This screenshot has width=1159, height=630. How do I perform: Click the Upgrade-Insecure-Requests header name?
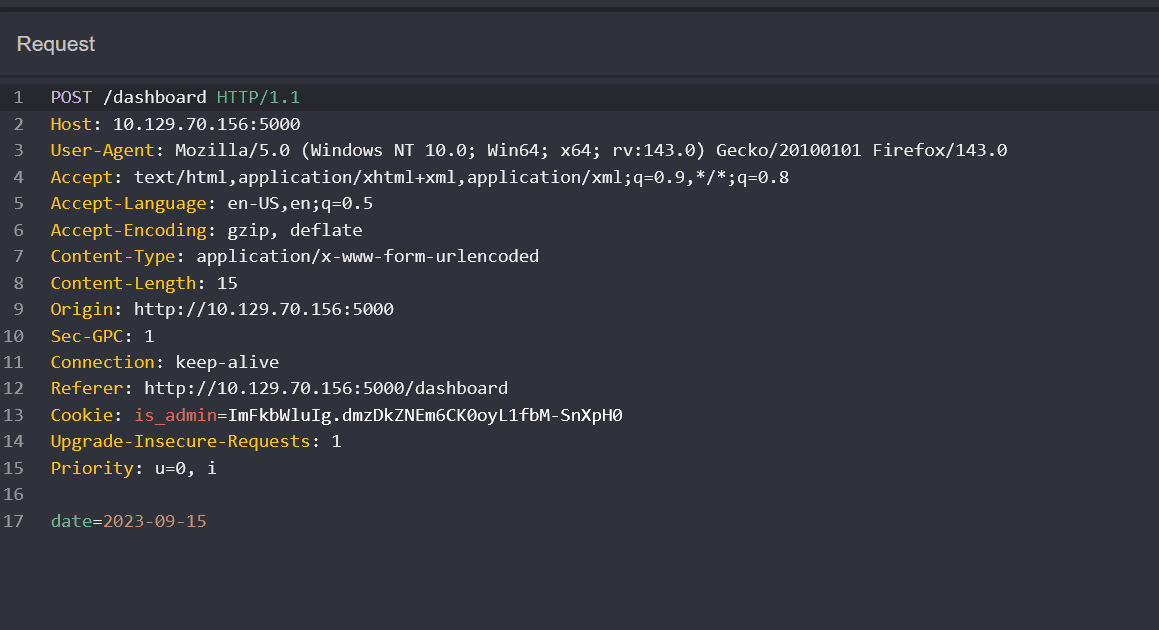pos(181,441)
